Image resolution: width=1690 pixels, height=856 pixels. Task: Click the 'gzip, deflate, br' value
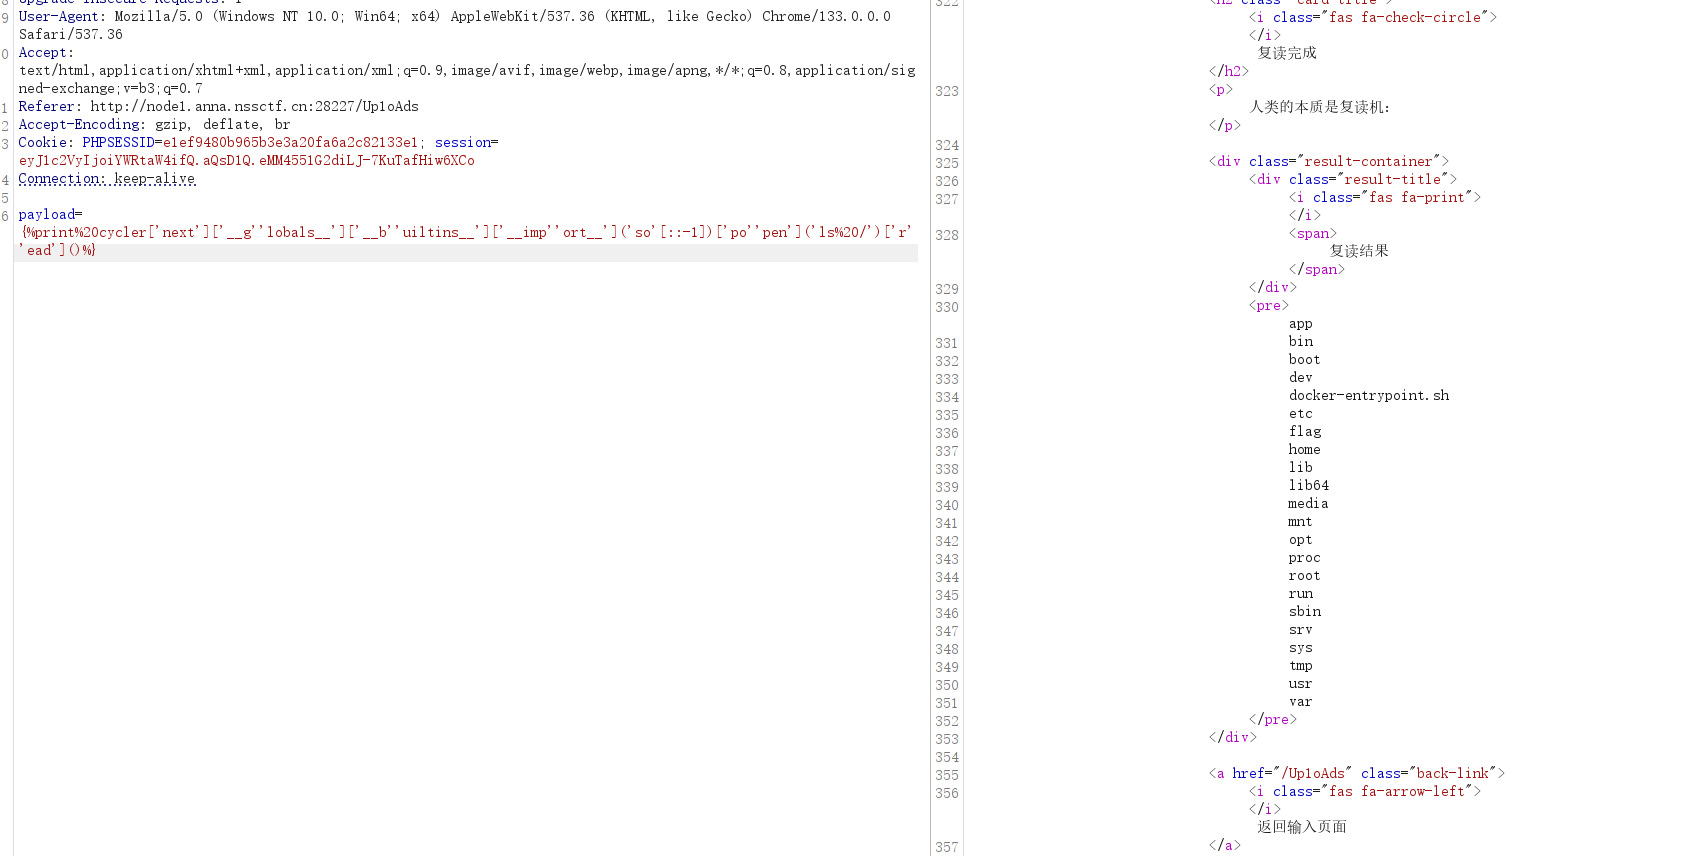click(222, 124)
